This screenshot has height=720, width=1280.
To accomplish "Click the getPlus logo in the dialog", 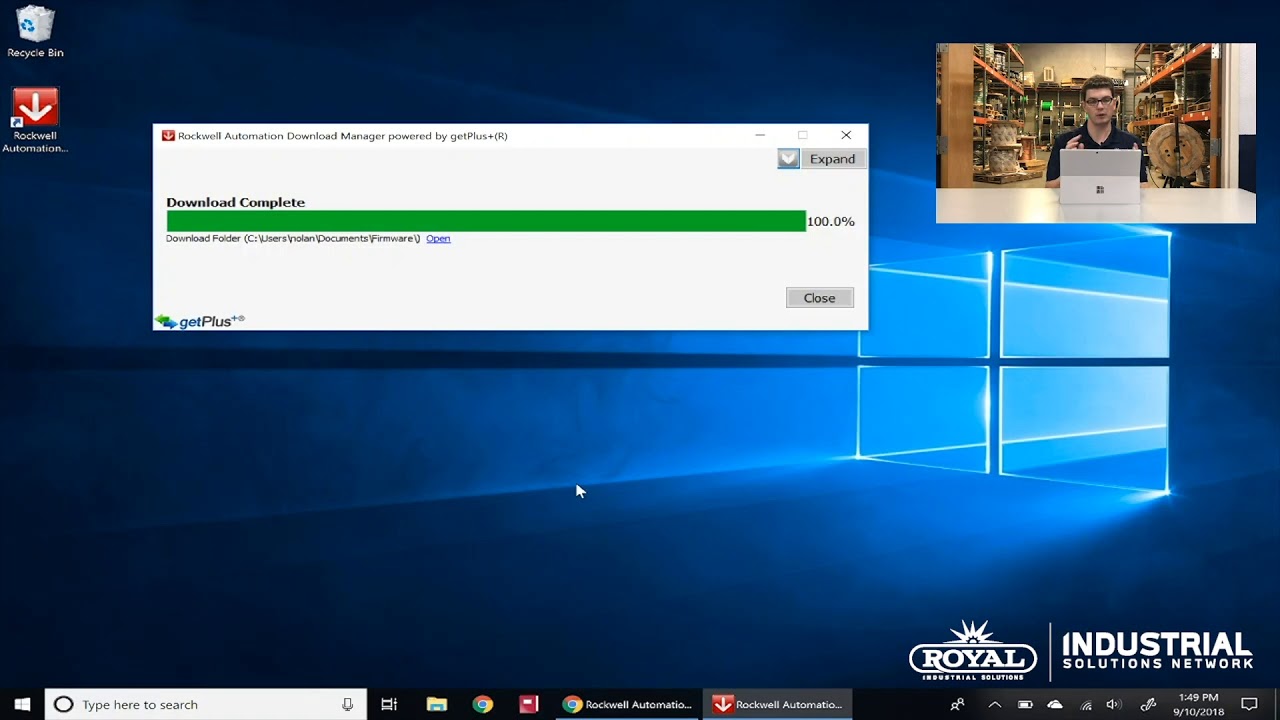I will [200, 321].
